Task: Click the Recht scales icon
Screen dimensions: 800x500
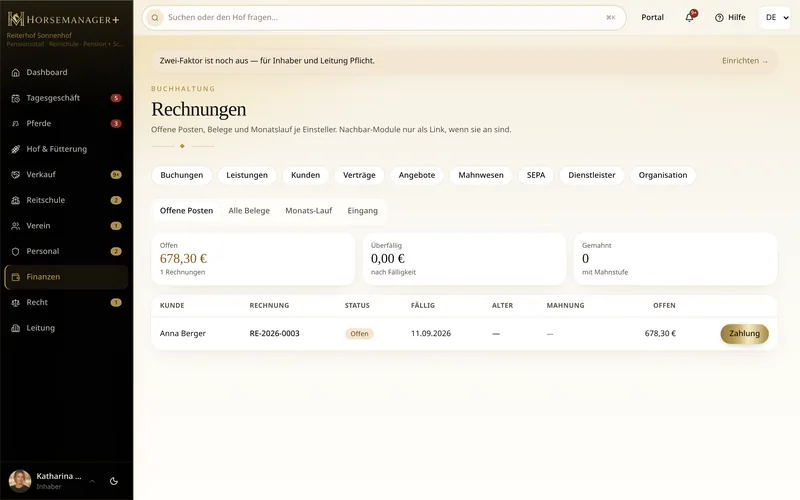Action: coord(16,302)
